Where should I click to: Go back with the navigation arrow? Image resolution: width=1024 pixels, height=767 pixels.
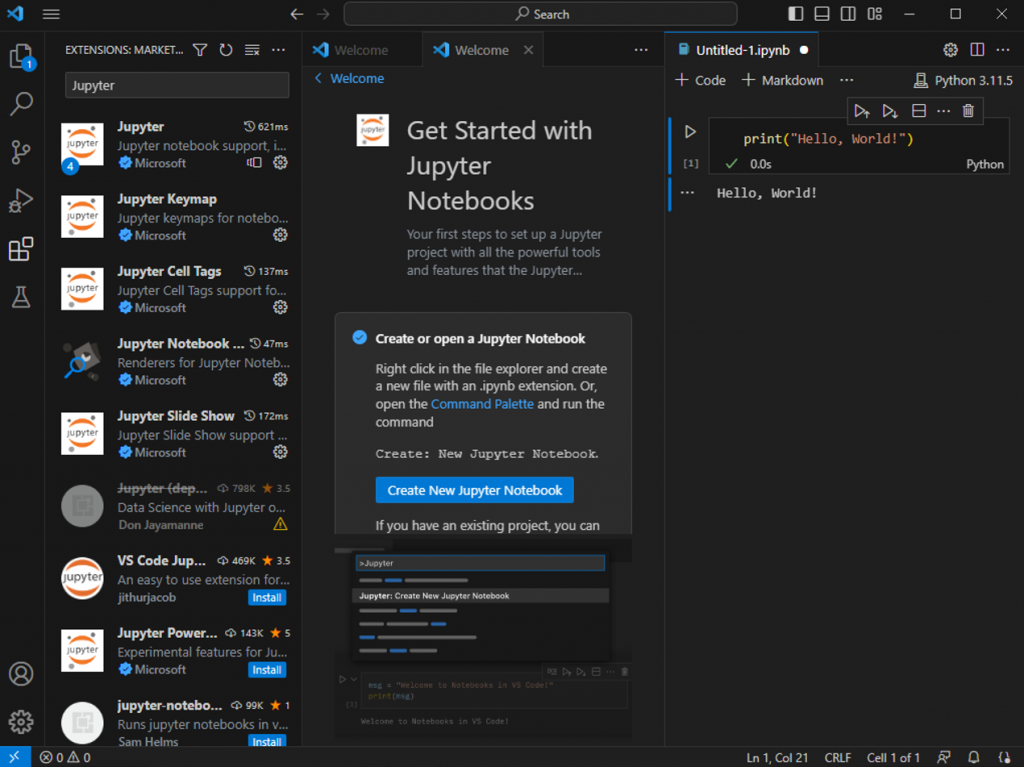point(297,14)
